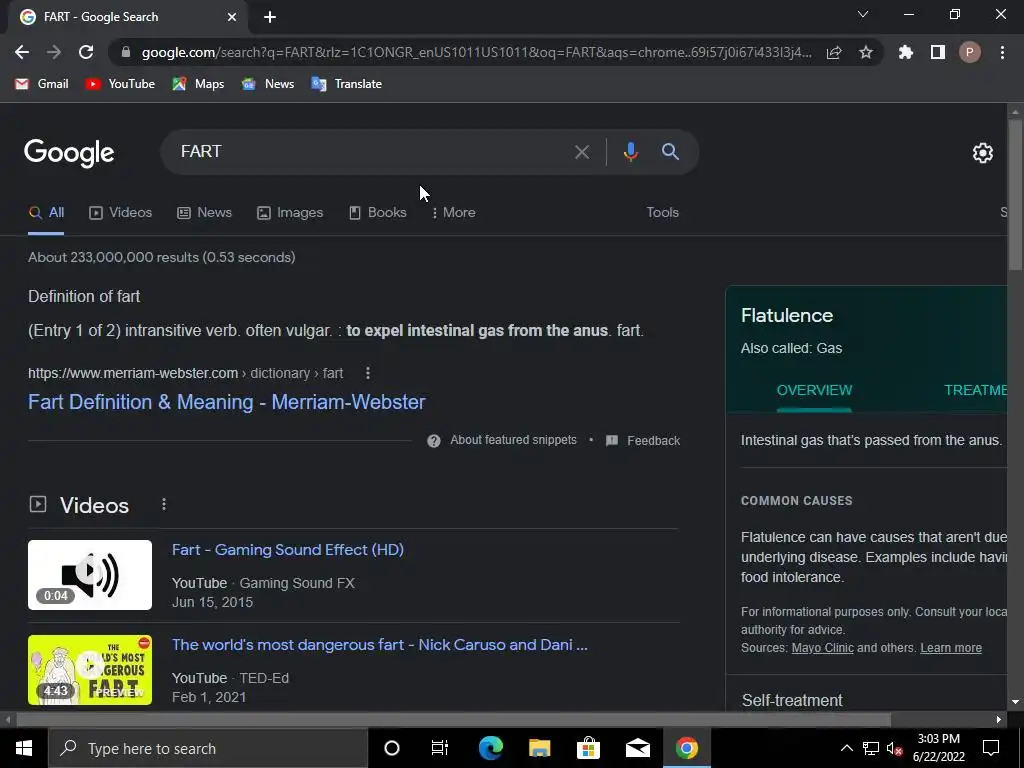Click Learn more in Flatulence panel
Screen dimensions: 1024x768
tap(951, 648)
